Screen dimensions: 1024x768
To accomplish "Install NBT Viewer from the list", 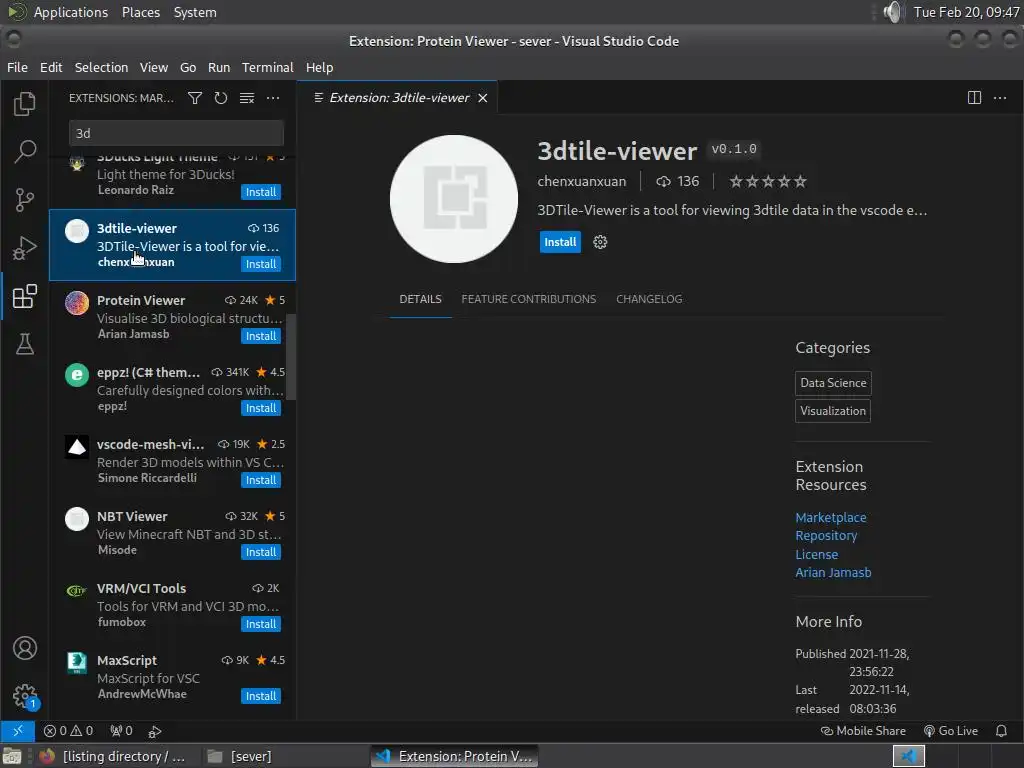I will (261, 552).
